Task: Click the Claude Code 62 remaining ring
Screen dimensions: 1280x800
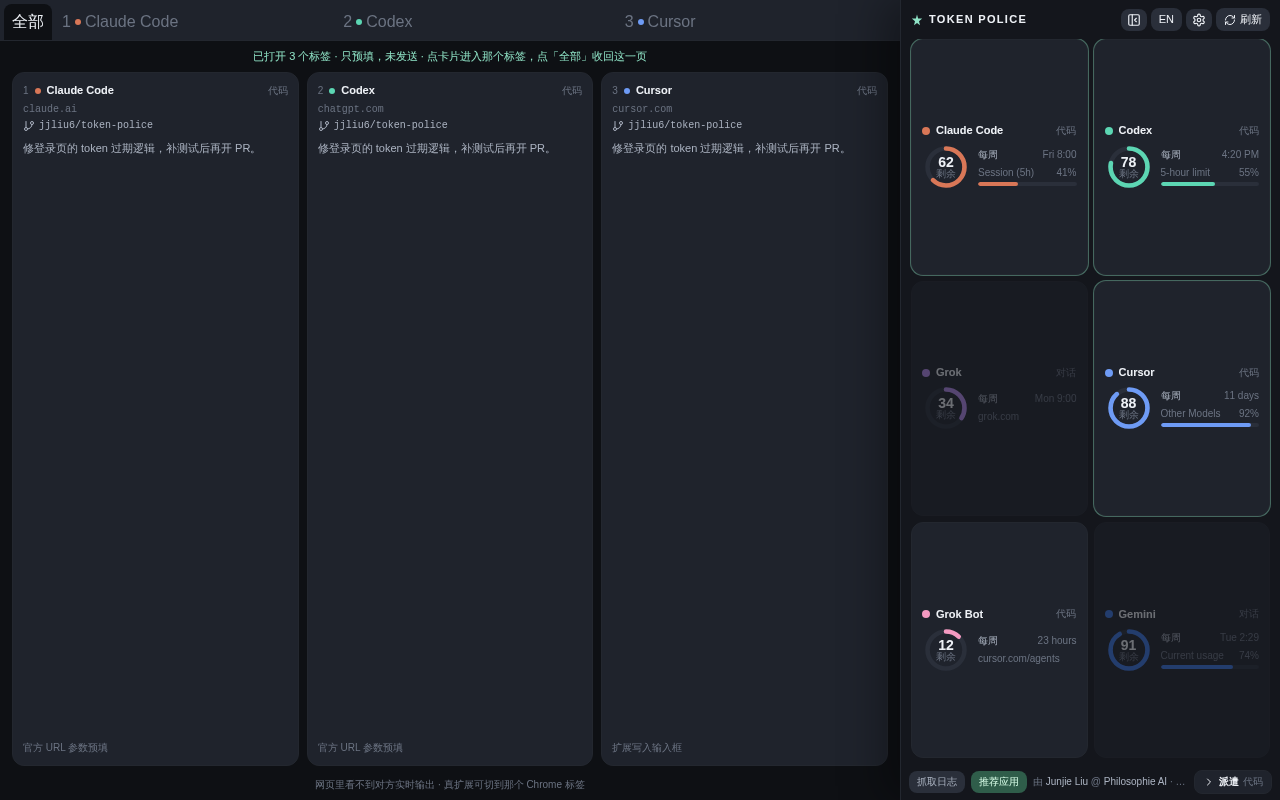Action: 946,167
